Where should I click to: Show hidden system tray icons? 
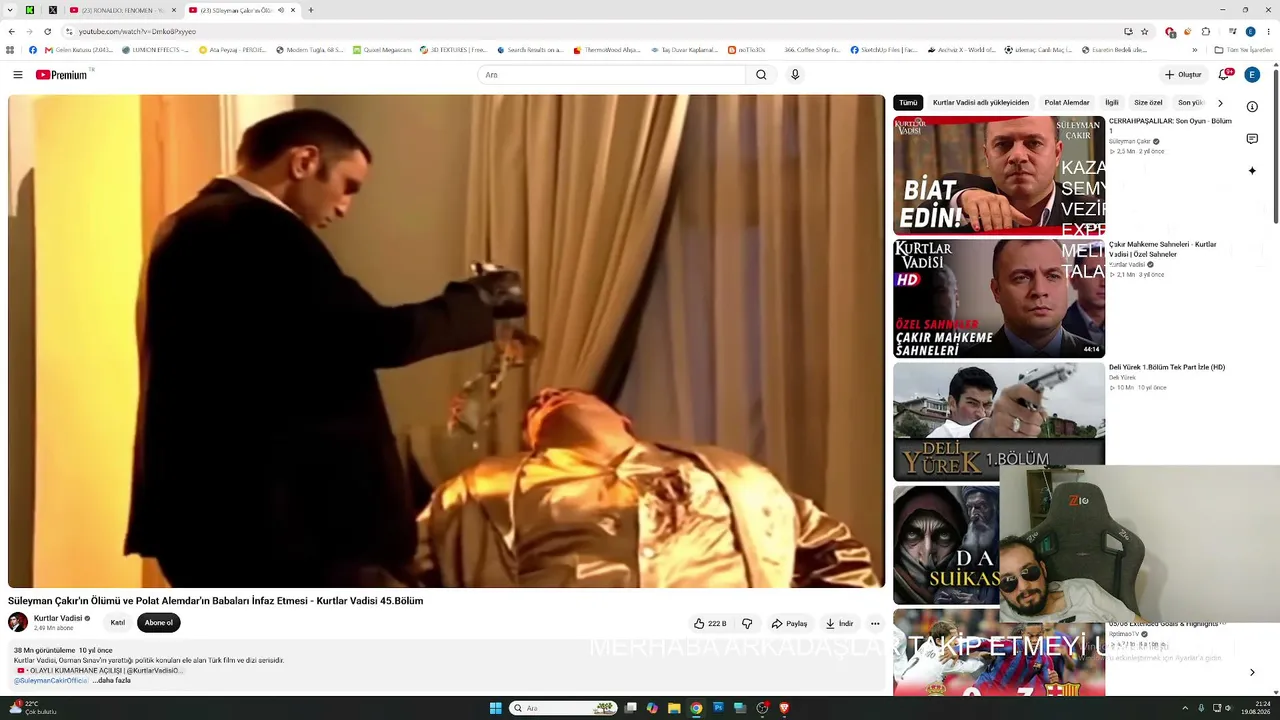[1185, 708]
